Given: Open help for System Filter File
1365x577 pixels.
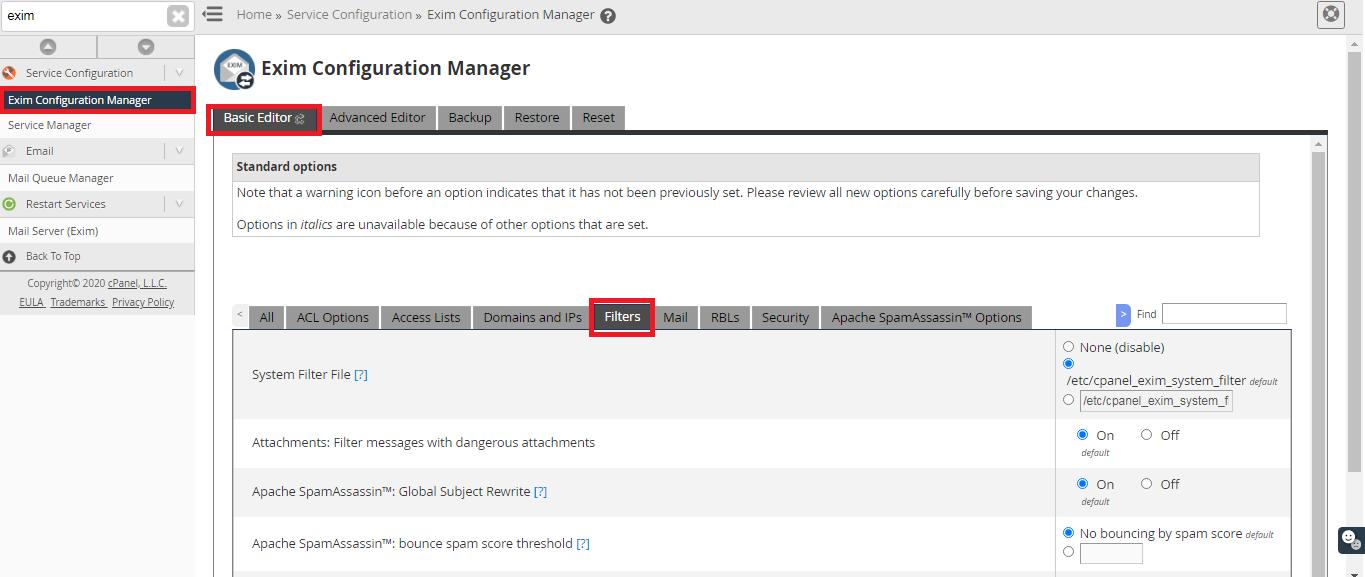Looking at the screenshot, I should point(361,375).
